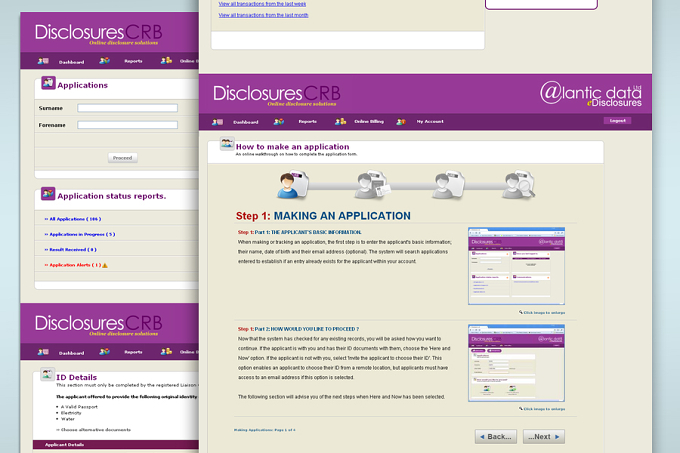This screenshot has width=680, height=453.
Task: Go to the Next walkthrough page
Action: point(544,437)
